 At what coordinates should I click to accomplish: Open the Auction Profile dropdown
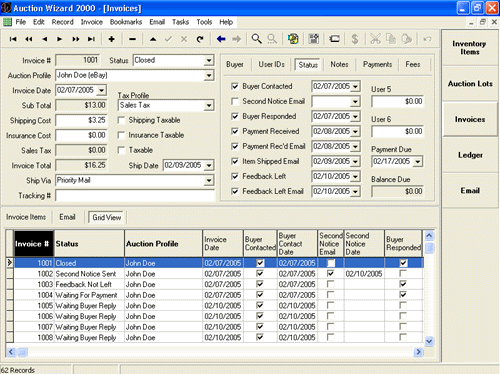(x=209, y=76)
